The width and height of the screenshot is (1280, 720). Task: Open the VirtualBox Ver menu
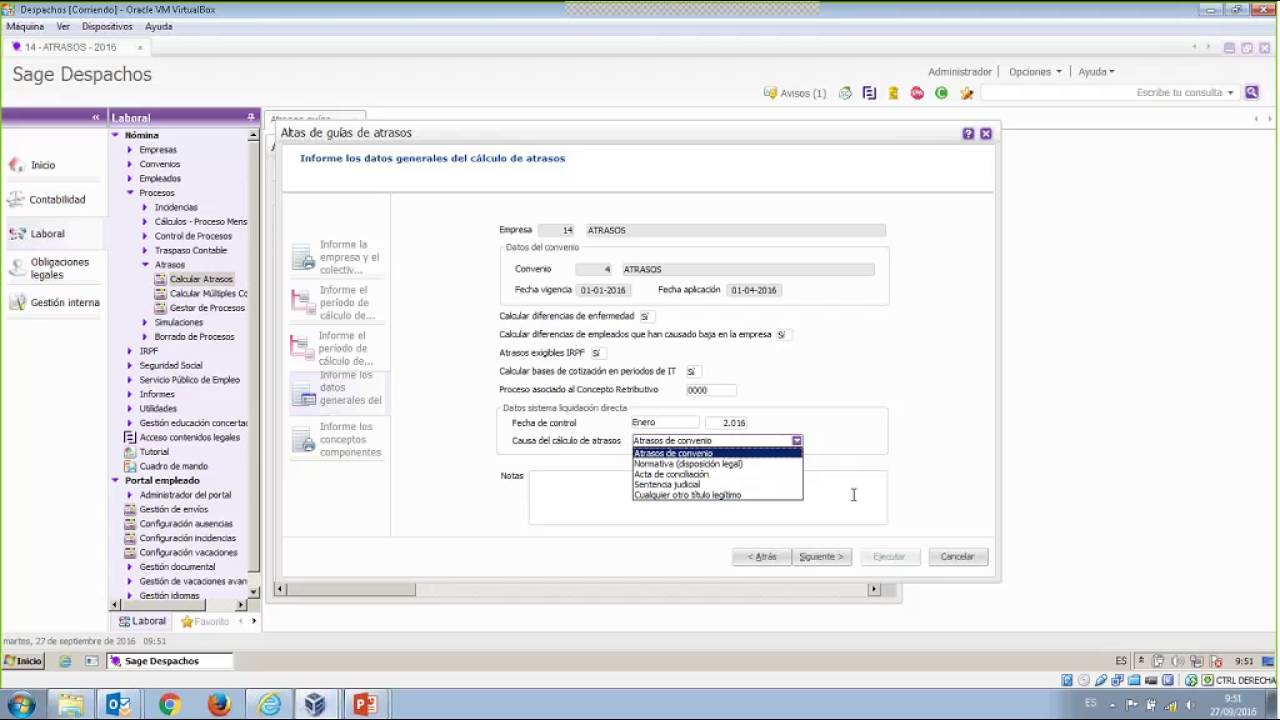pos(63,27)
